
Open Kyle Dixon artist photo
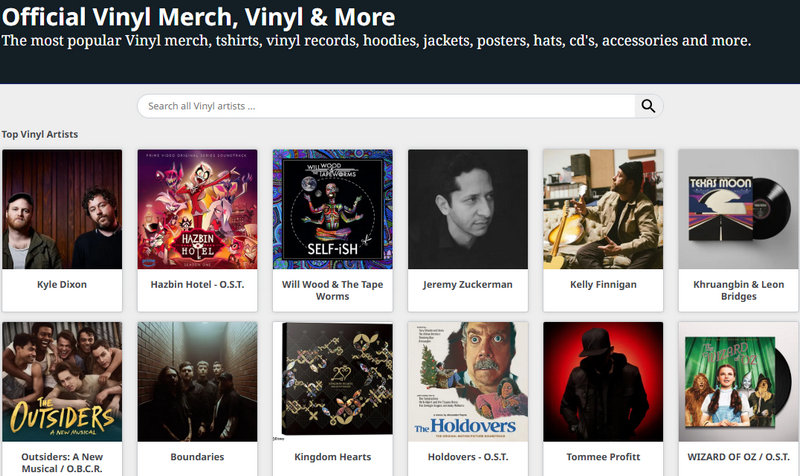coord(62,209)
